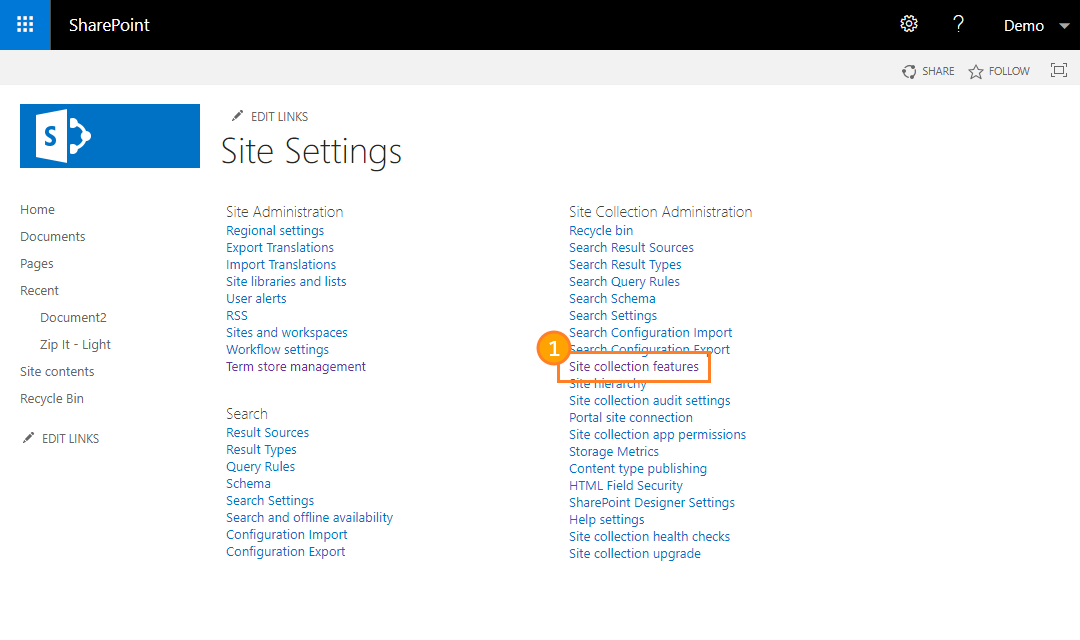Click the help question mark icon

tap(958, 24)
